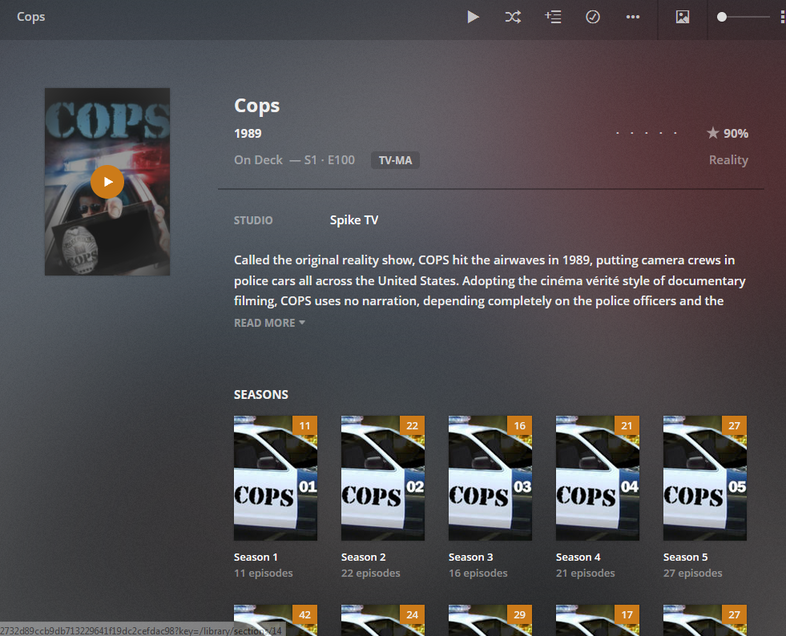Image resolution: width=786 pixels, height=636 pixels.
Task: Play the Cops show from toolbar
Action: [x=473, y=17]
